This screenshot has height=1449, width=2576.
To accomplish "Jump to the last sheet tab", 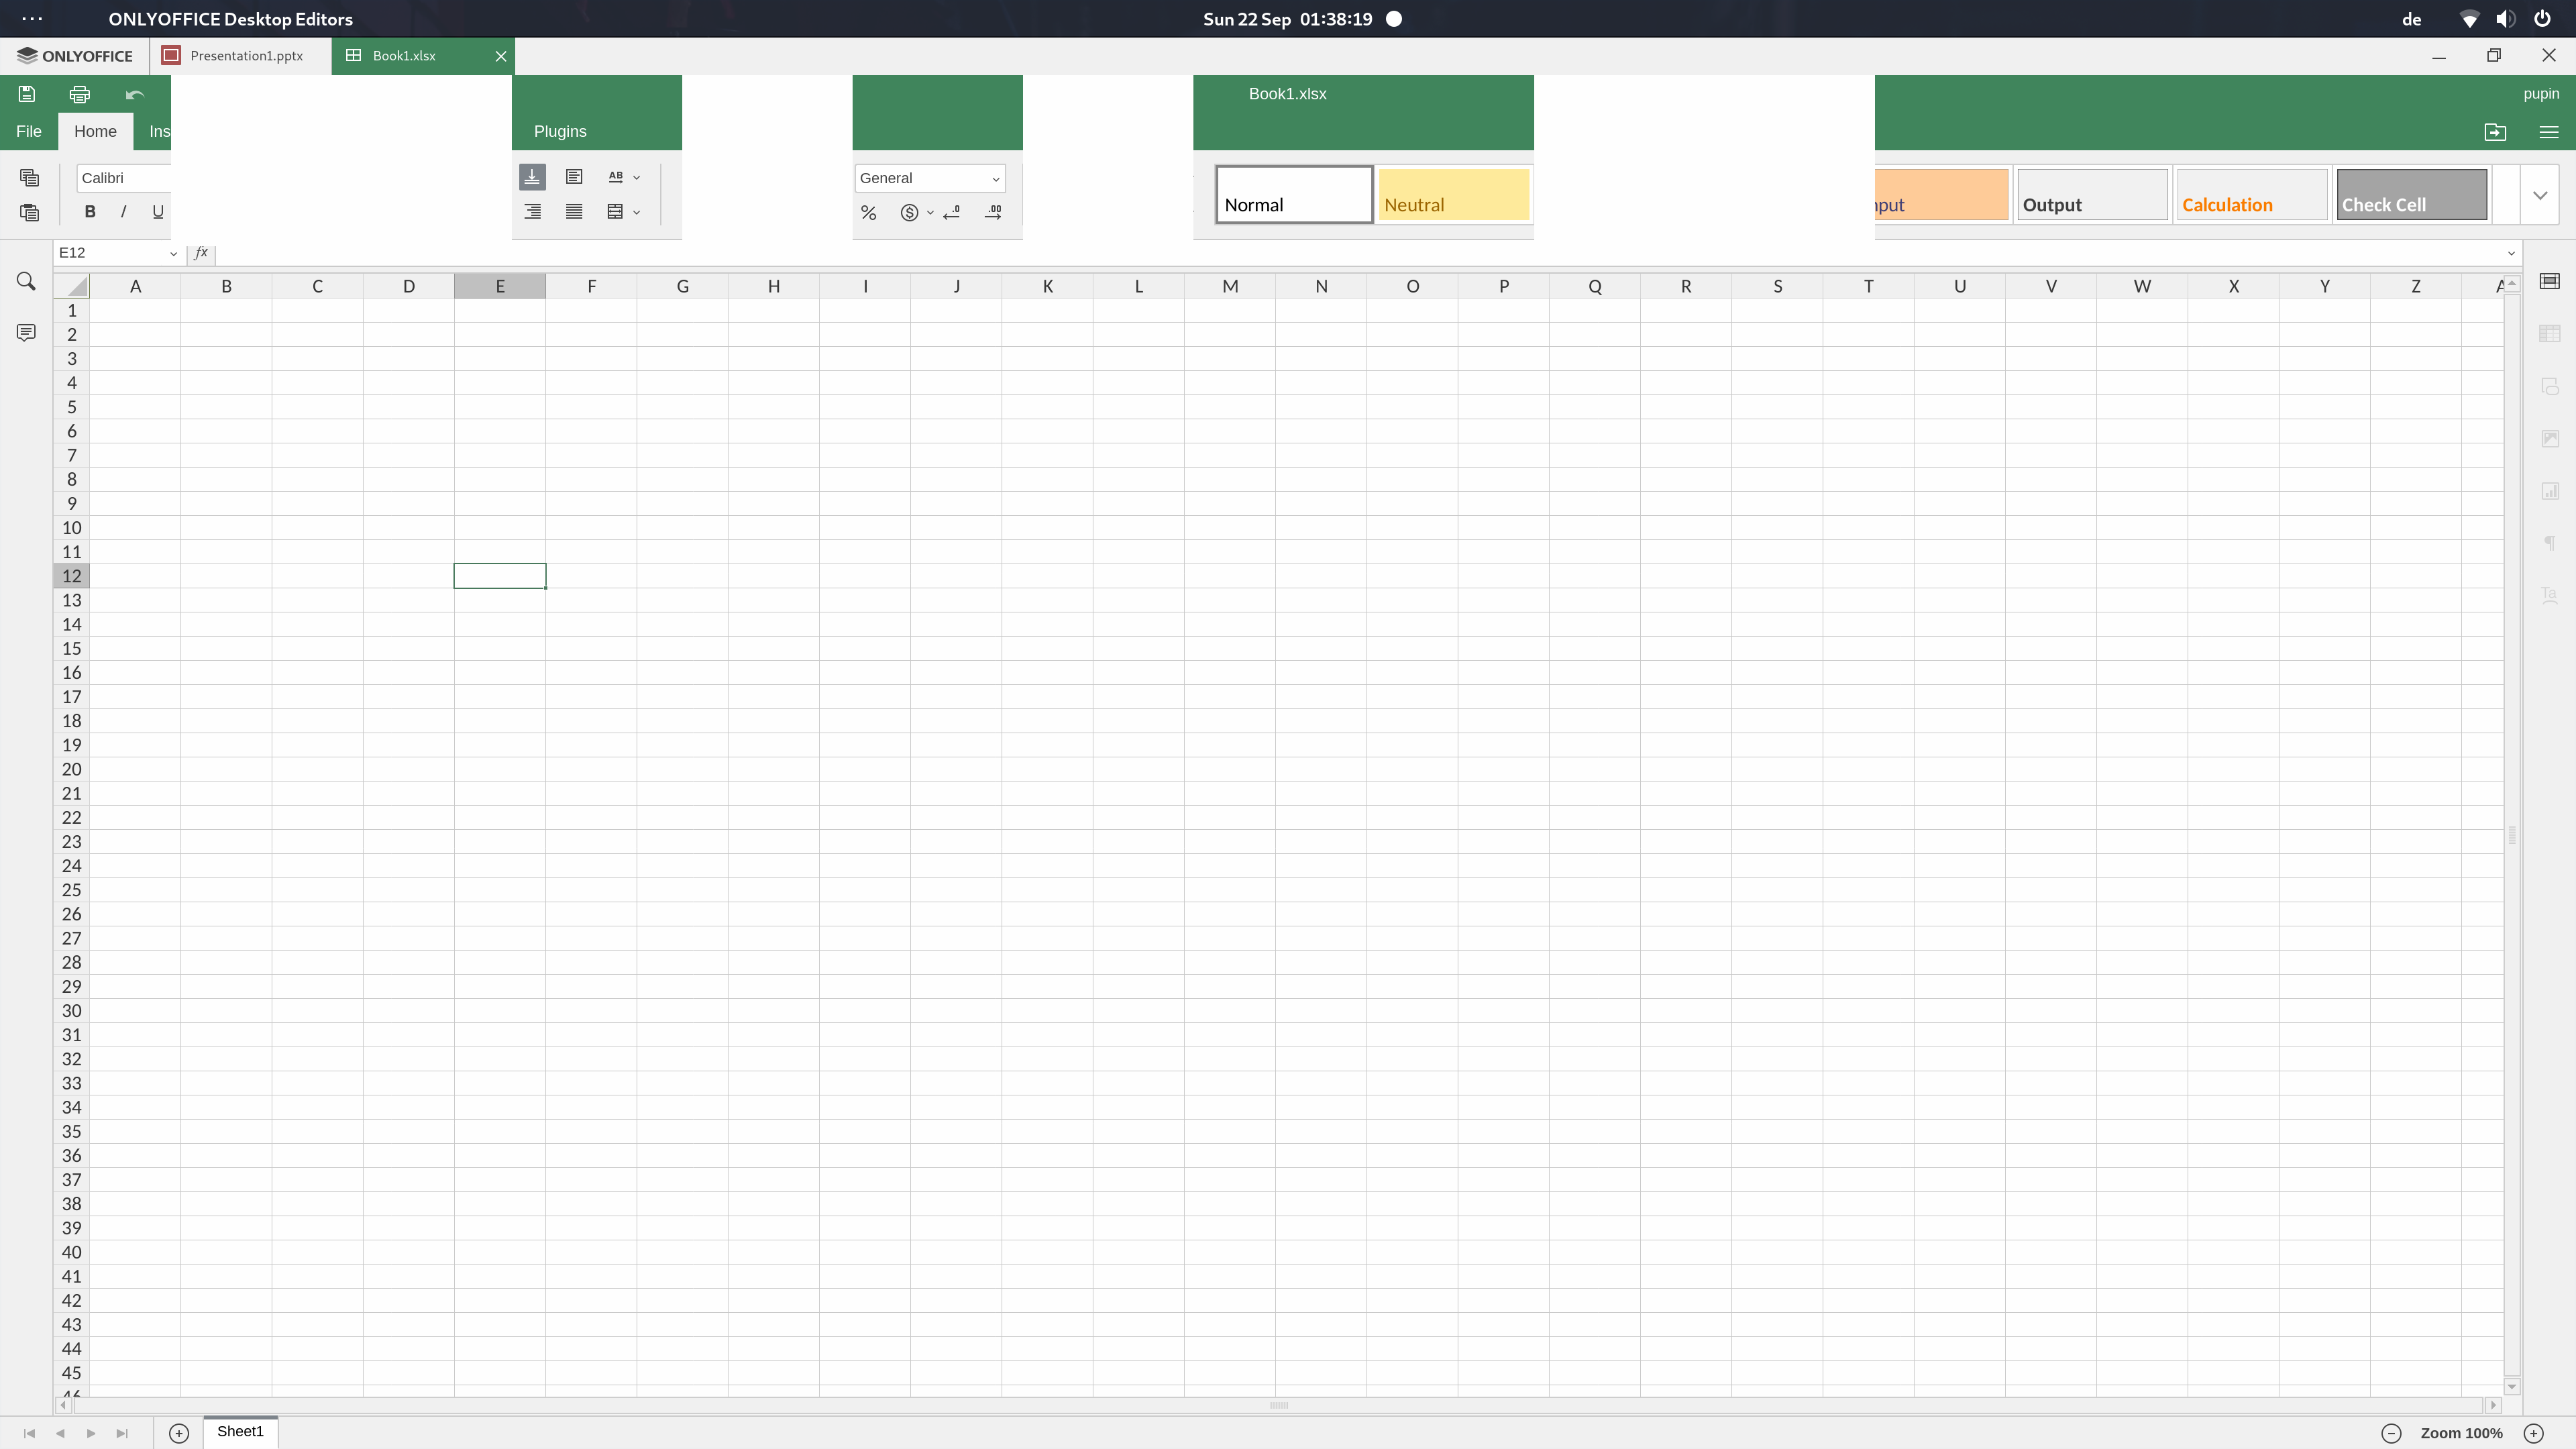I will [x=122, y=1433].
